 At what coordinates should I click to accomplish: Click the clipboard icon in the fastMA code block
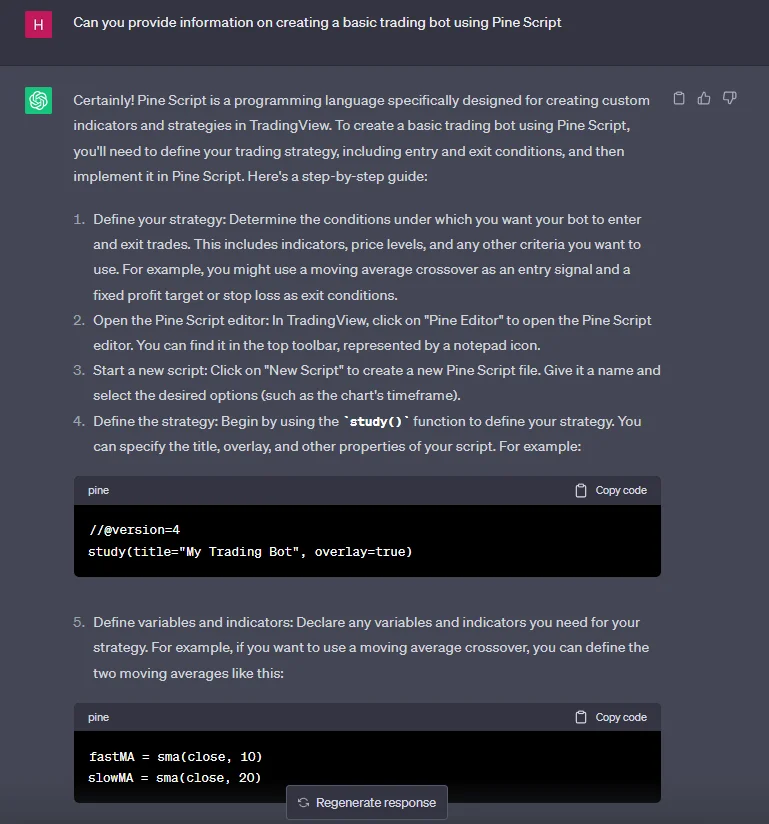[581, 717]
